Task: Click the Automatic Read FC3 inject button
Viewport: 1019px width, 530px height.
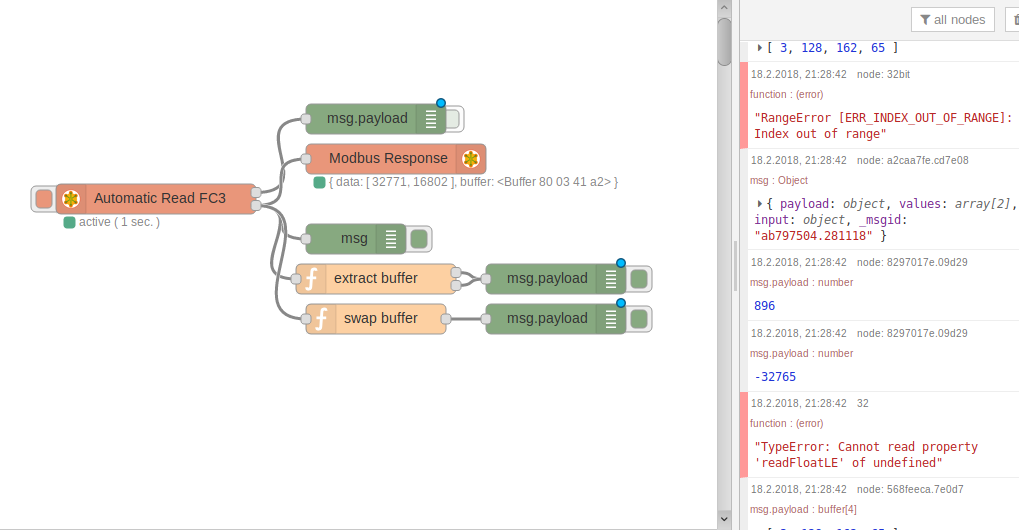Action: point(44,199)
